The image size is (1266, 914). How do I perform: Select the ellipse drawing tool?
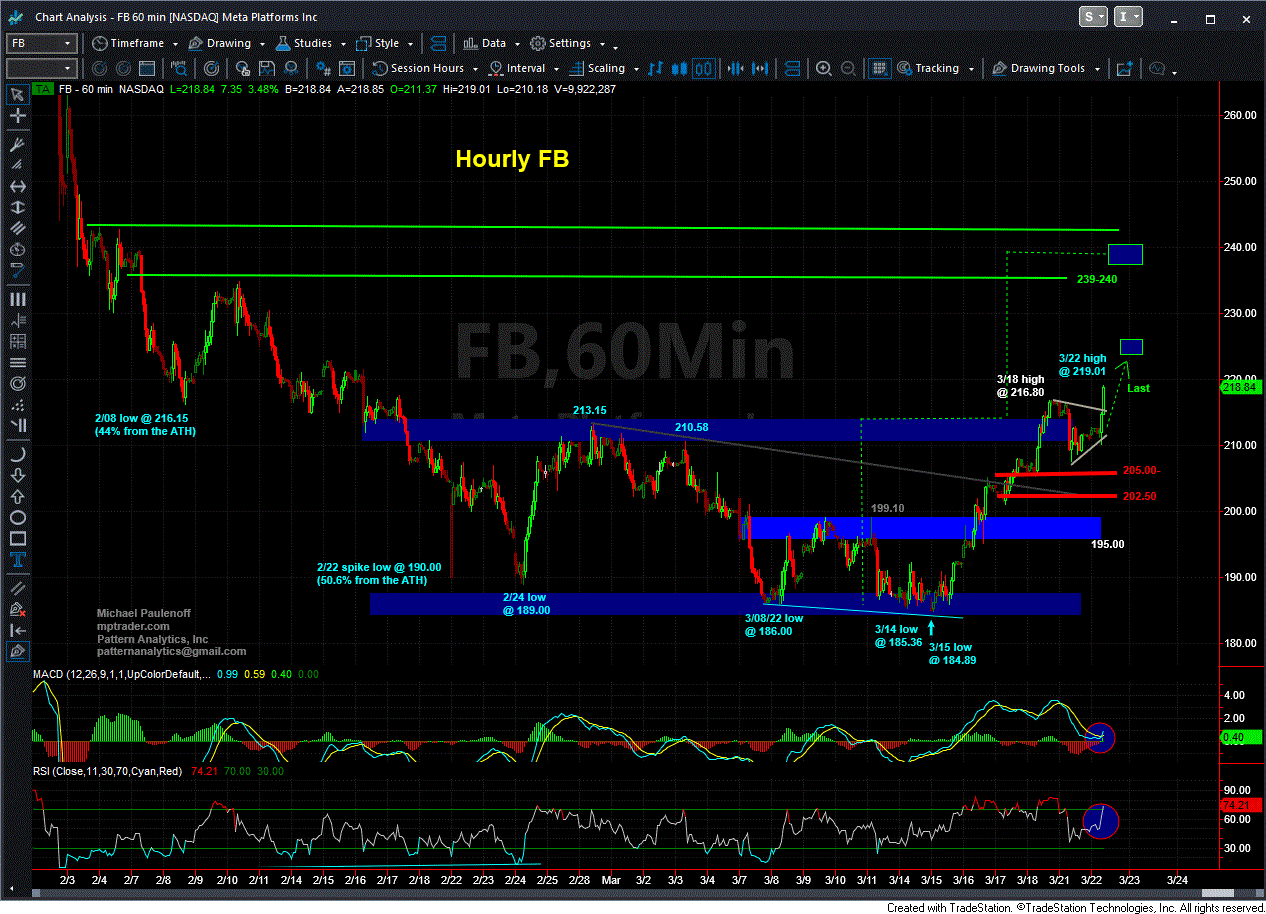coord(17,517)
